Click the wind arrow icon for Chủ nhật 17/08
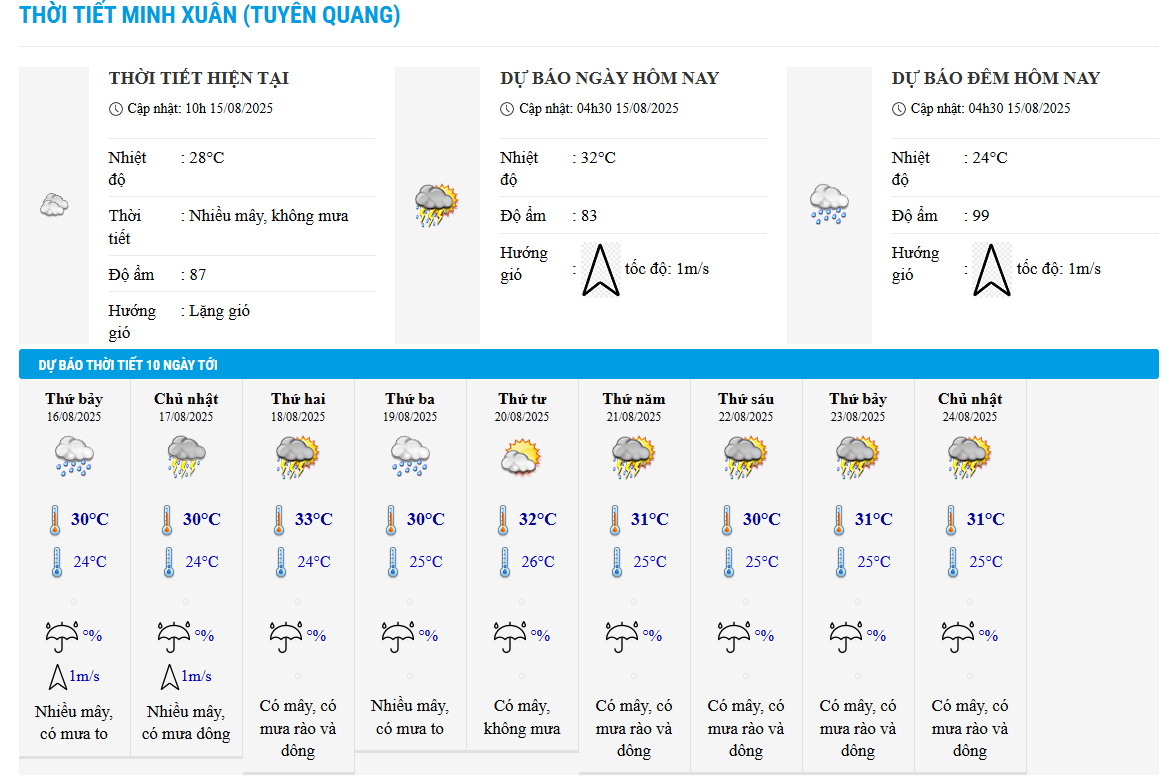The height and width of the screenshot is (782, 1175). [x=169, y=677]
